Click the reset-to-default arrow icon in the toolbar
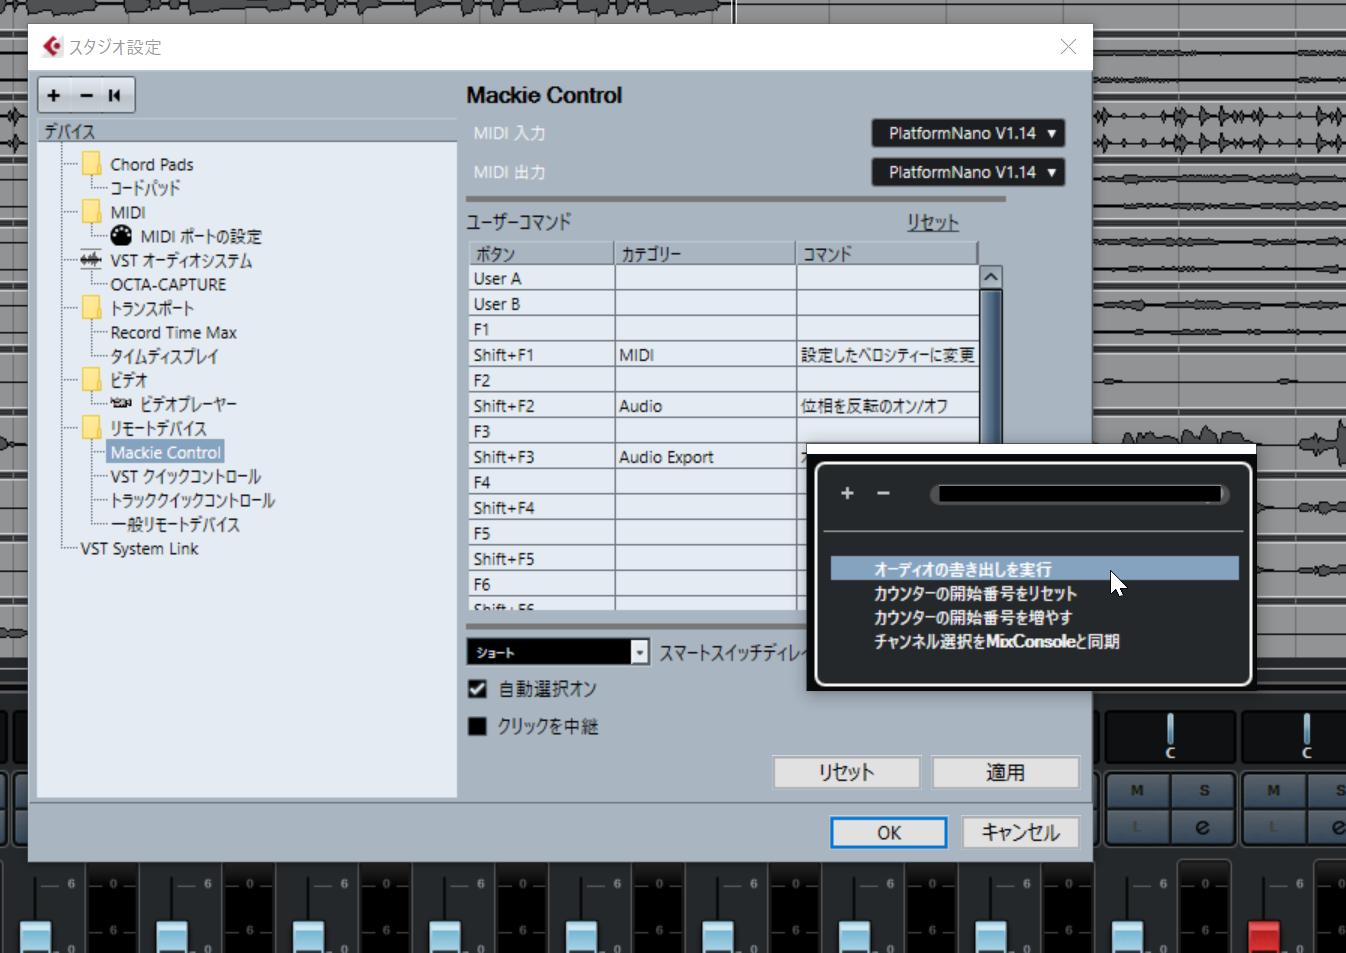The height and width of the screenshot is (953, 1346). pyautogui.click(x=115, y=95)
